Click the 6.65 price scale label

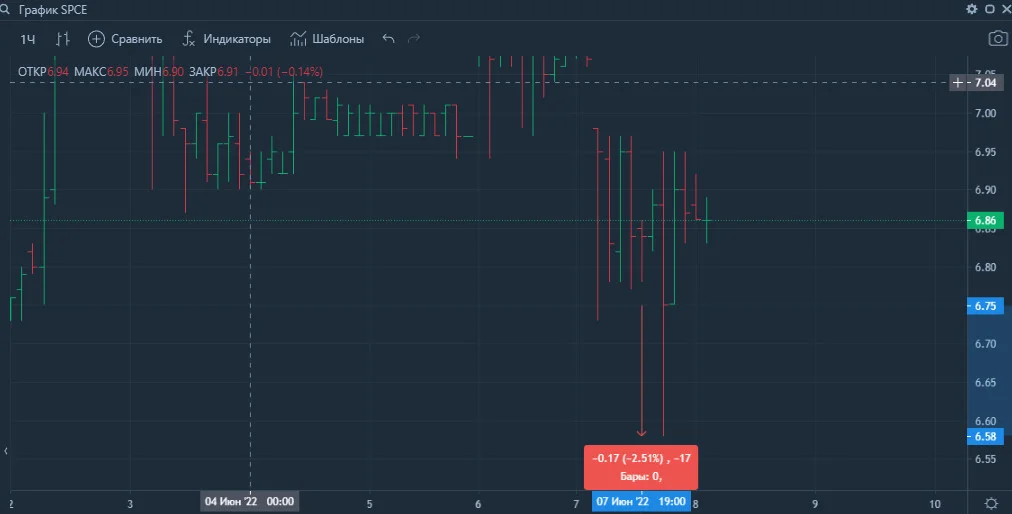pos(985,382)
